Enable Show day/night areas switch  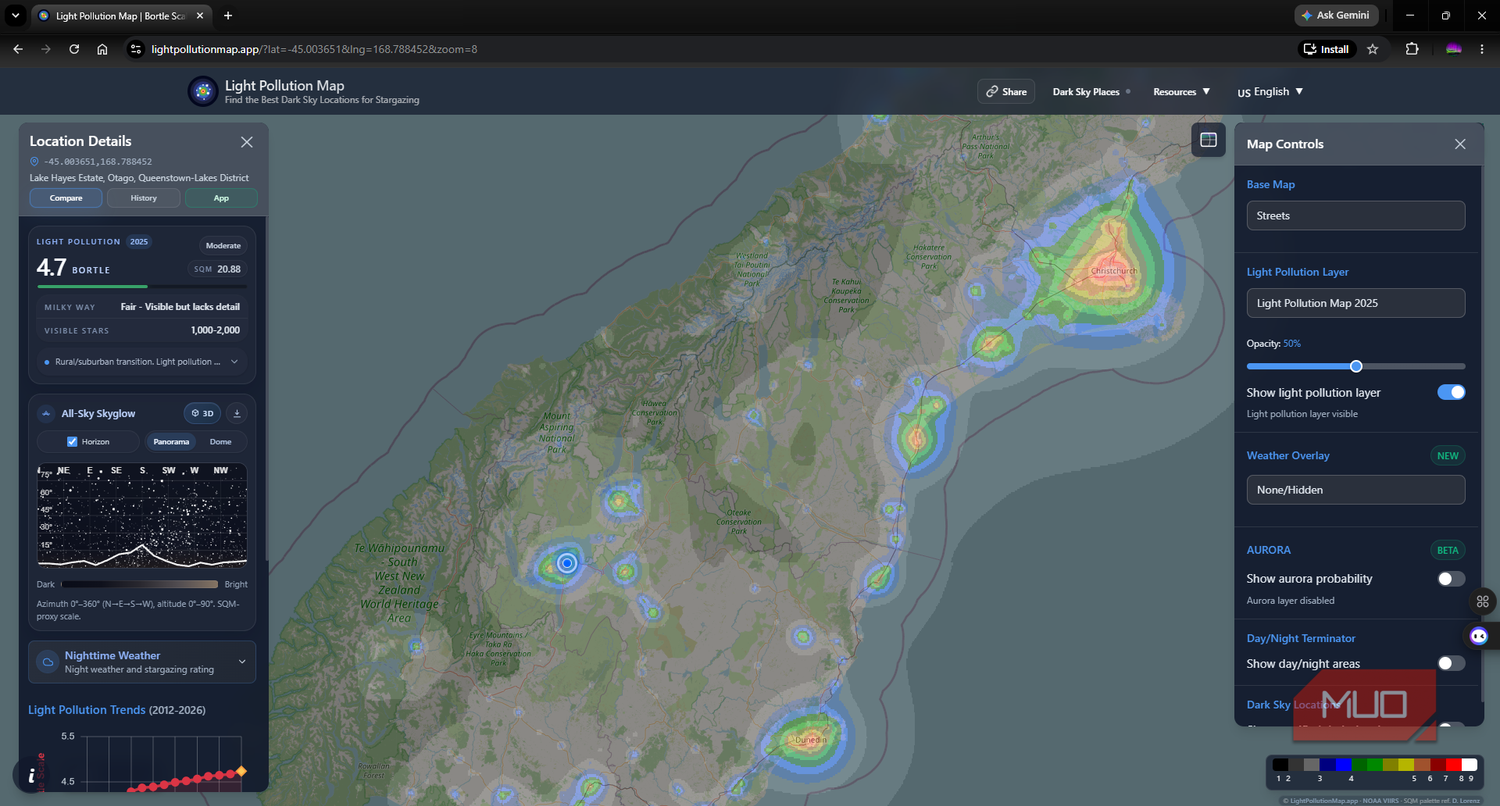coord(1451,663)
